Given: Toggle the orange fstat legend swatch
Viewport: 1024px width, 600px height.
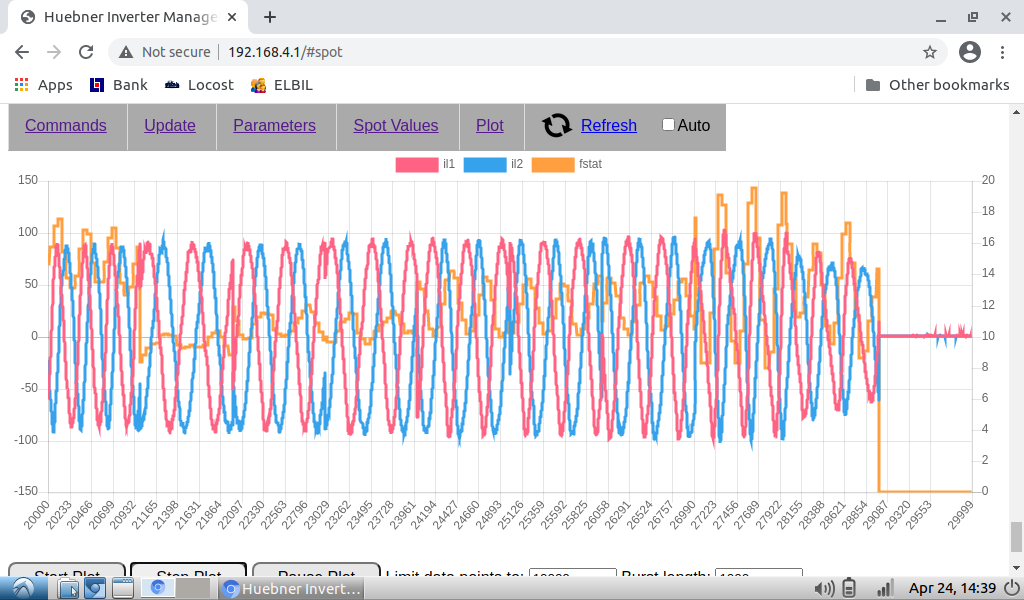Looking at the screenshot, I should (x=552, y=164).
